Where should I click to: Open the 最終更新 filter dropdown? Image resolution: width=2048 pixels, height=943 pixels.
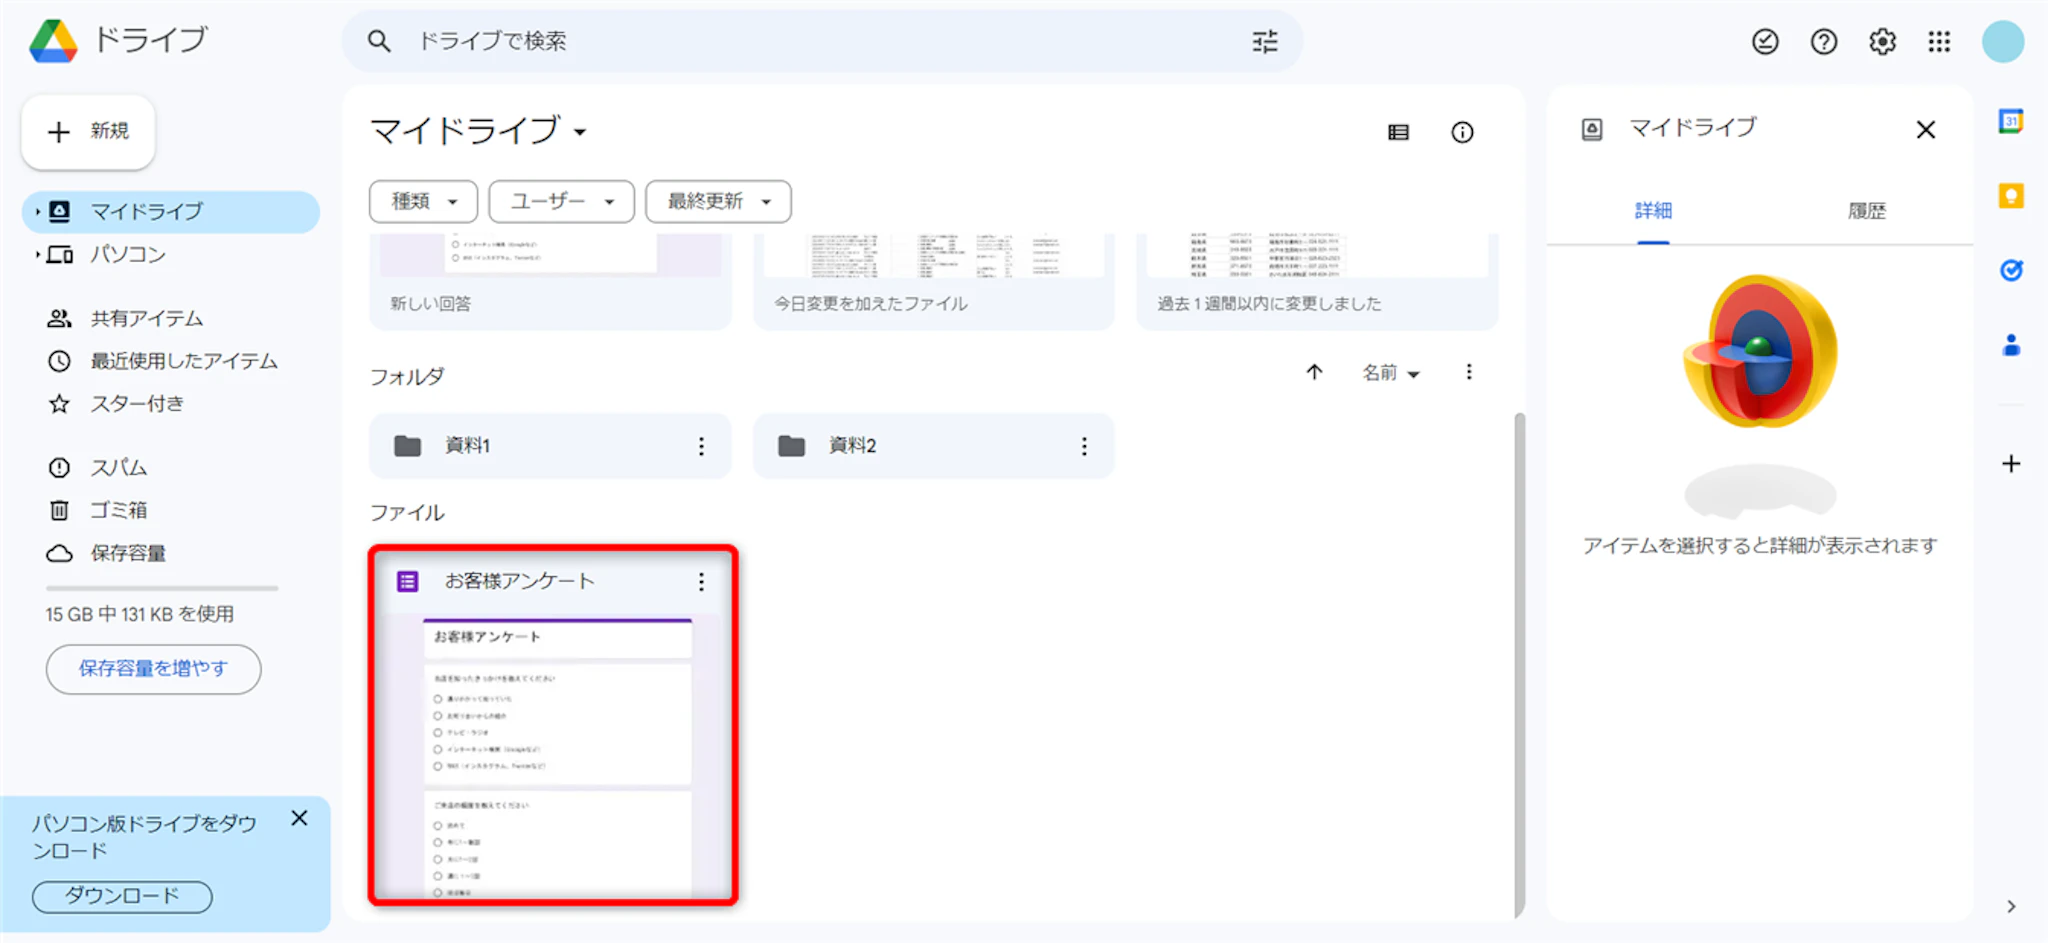tap(718, 201)
